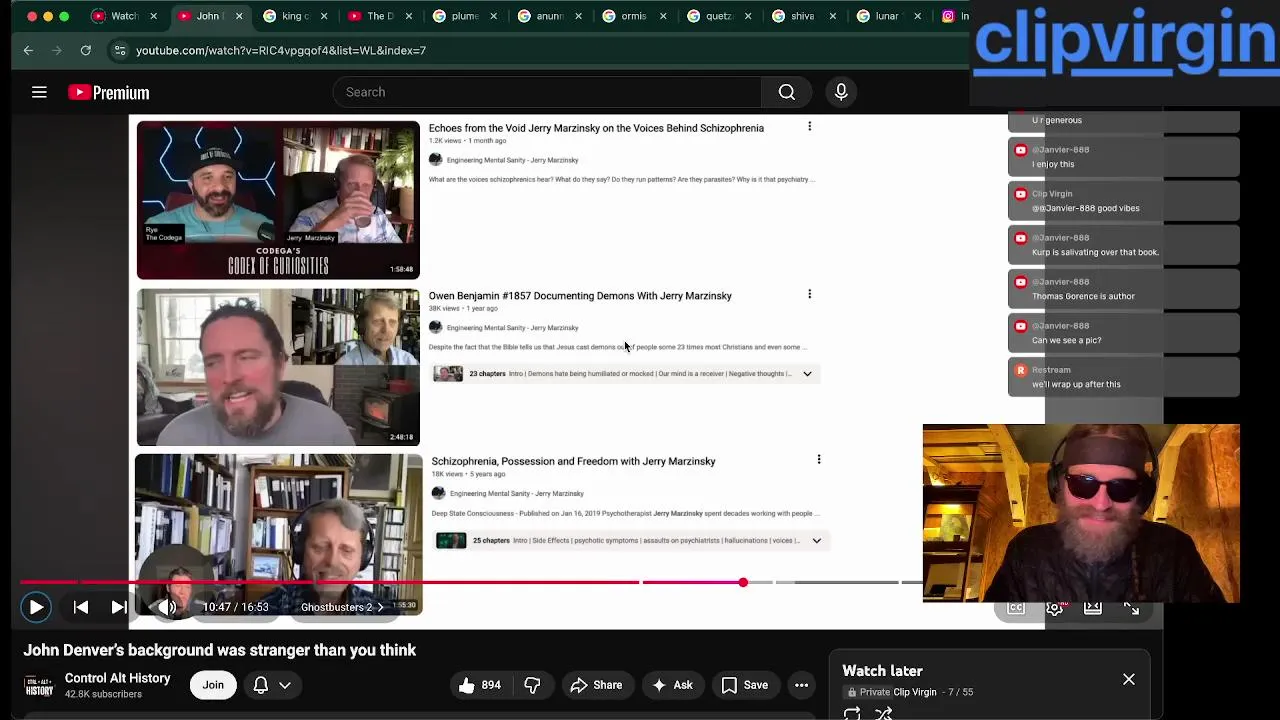
Task: Open the YouTube hamburger guide menu
Action: tap(39, 92)
